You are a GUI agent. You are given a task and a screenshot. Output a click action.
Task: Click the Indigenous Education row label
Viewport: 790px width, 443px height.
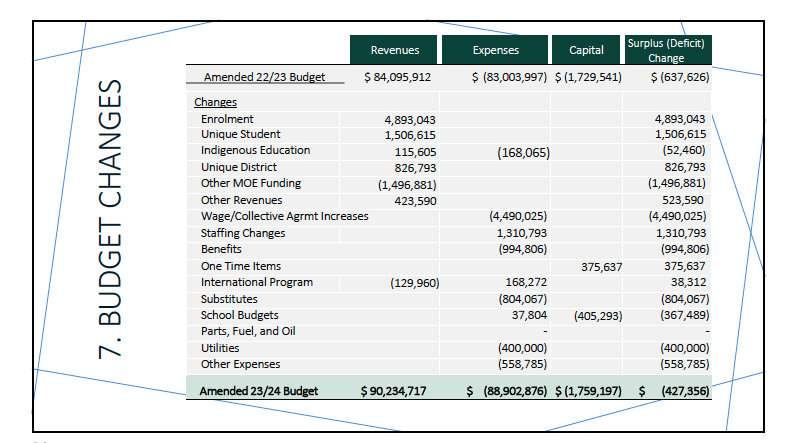(255, 151)
